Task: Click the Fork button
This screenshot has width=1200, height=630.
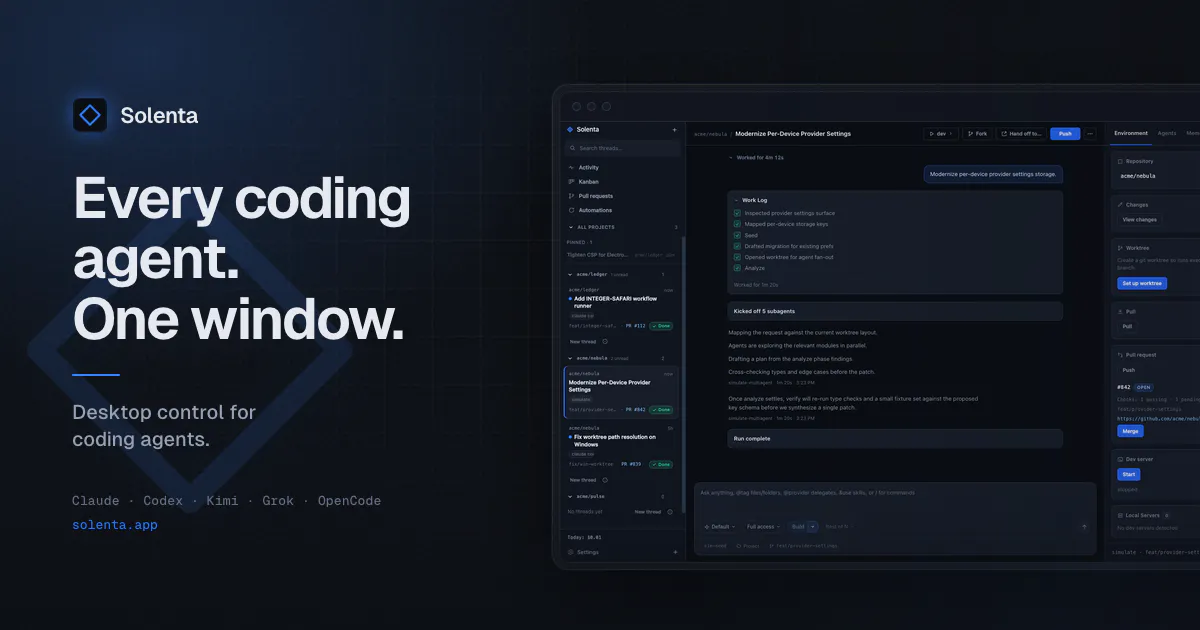Action: click(977, 133)
